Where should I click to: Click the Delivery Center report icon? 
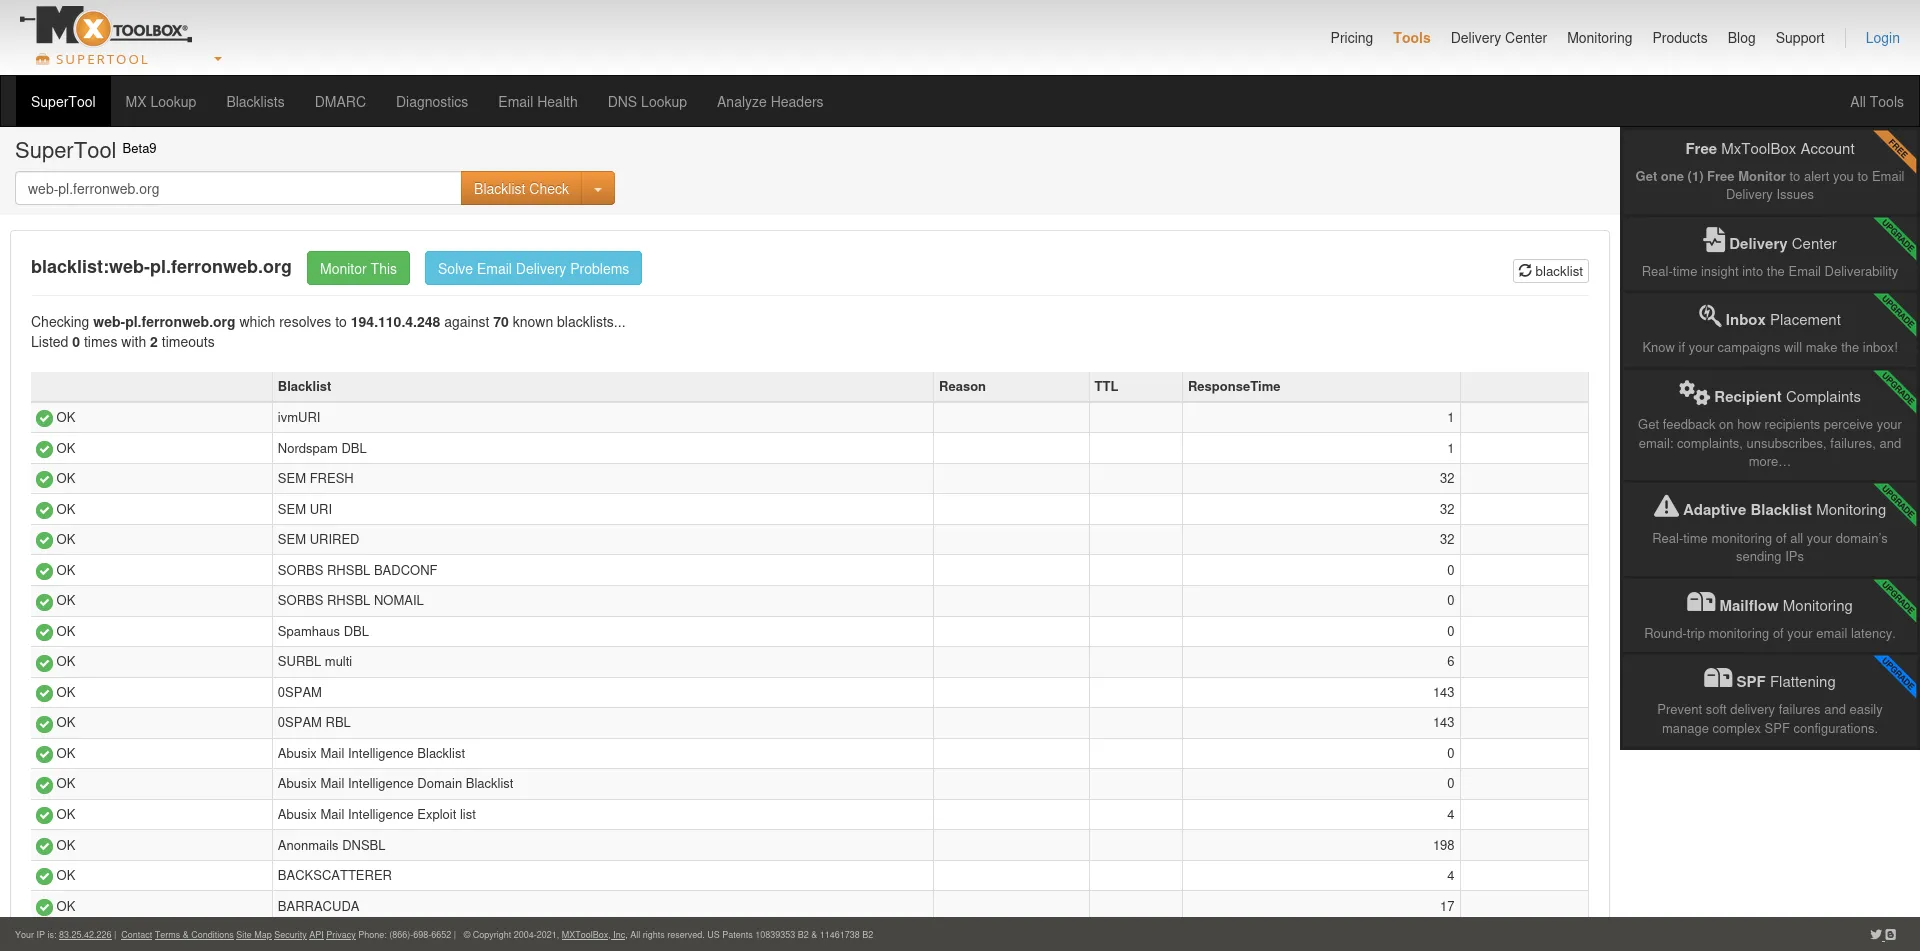click(x=1713, y=240)
